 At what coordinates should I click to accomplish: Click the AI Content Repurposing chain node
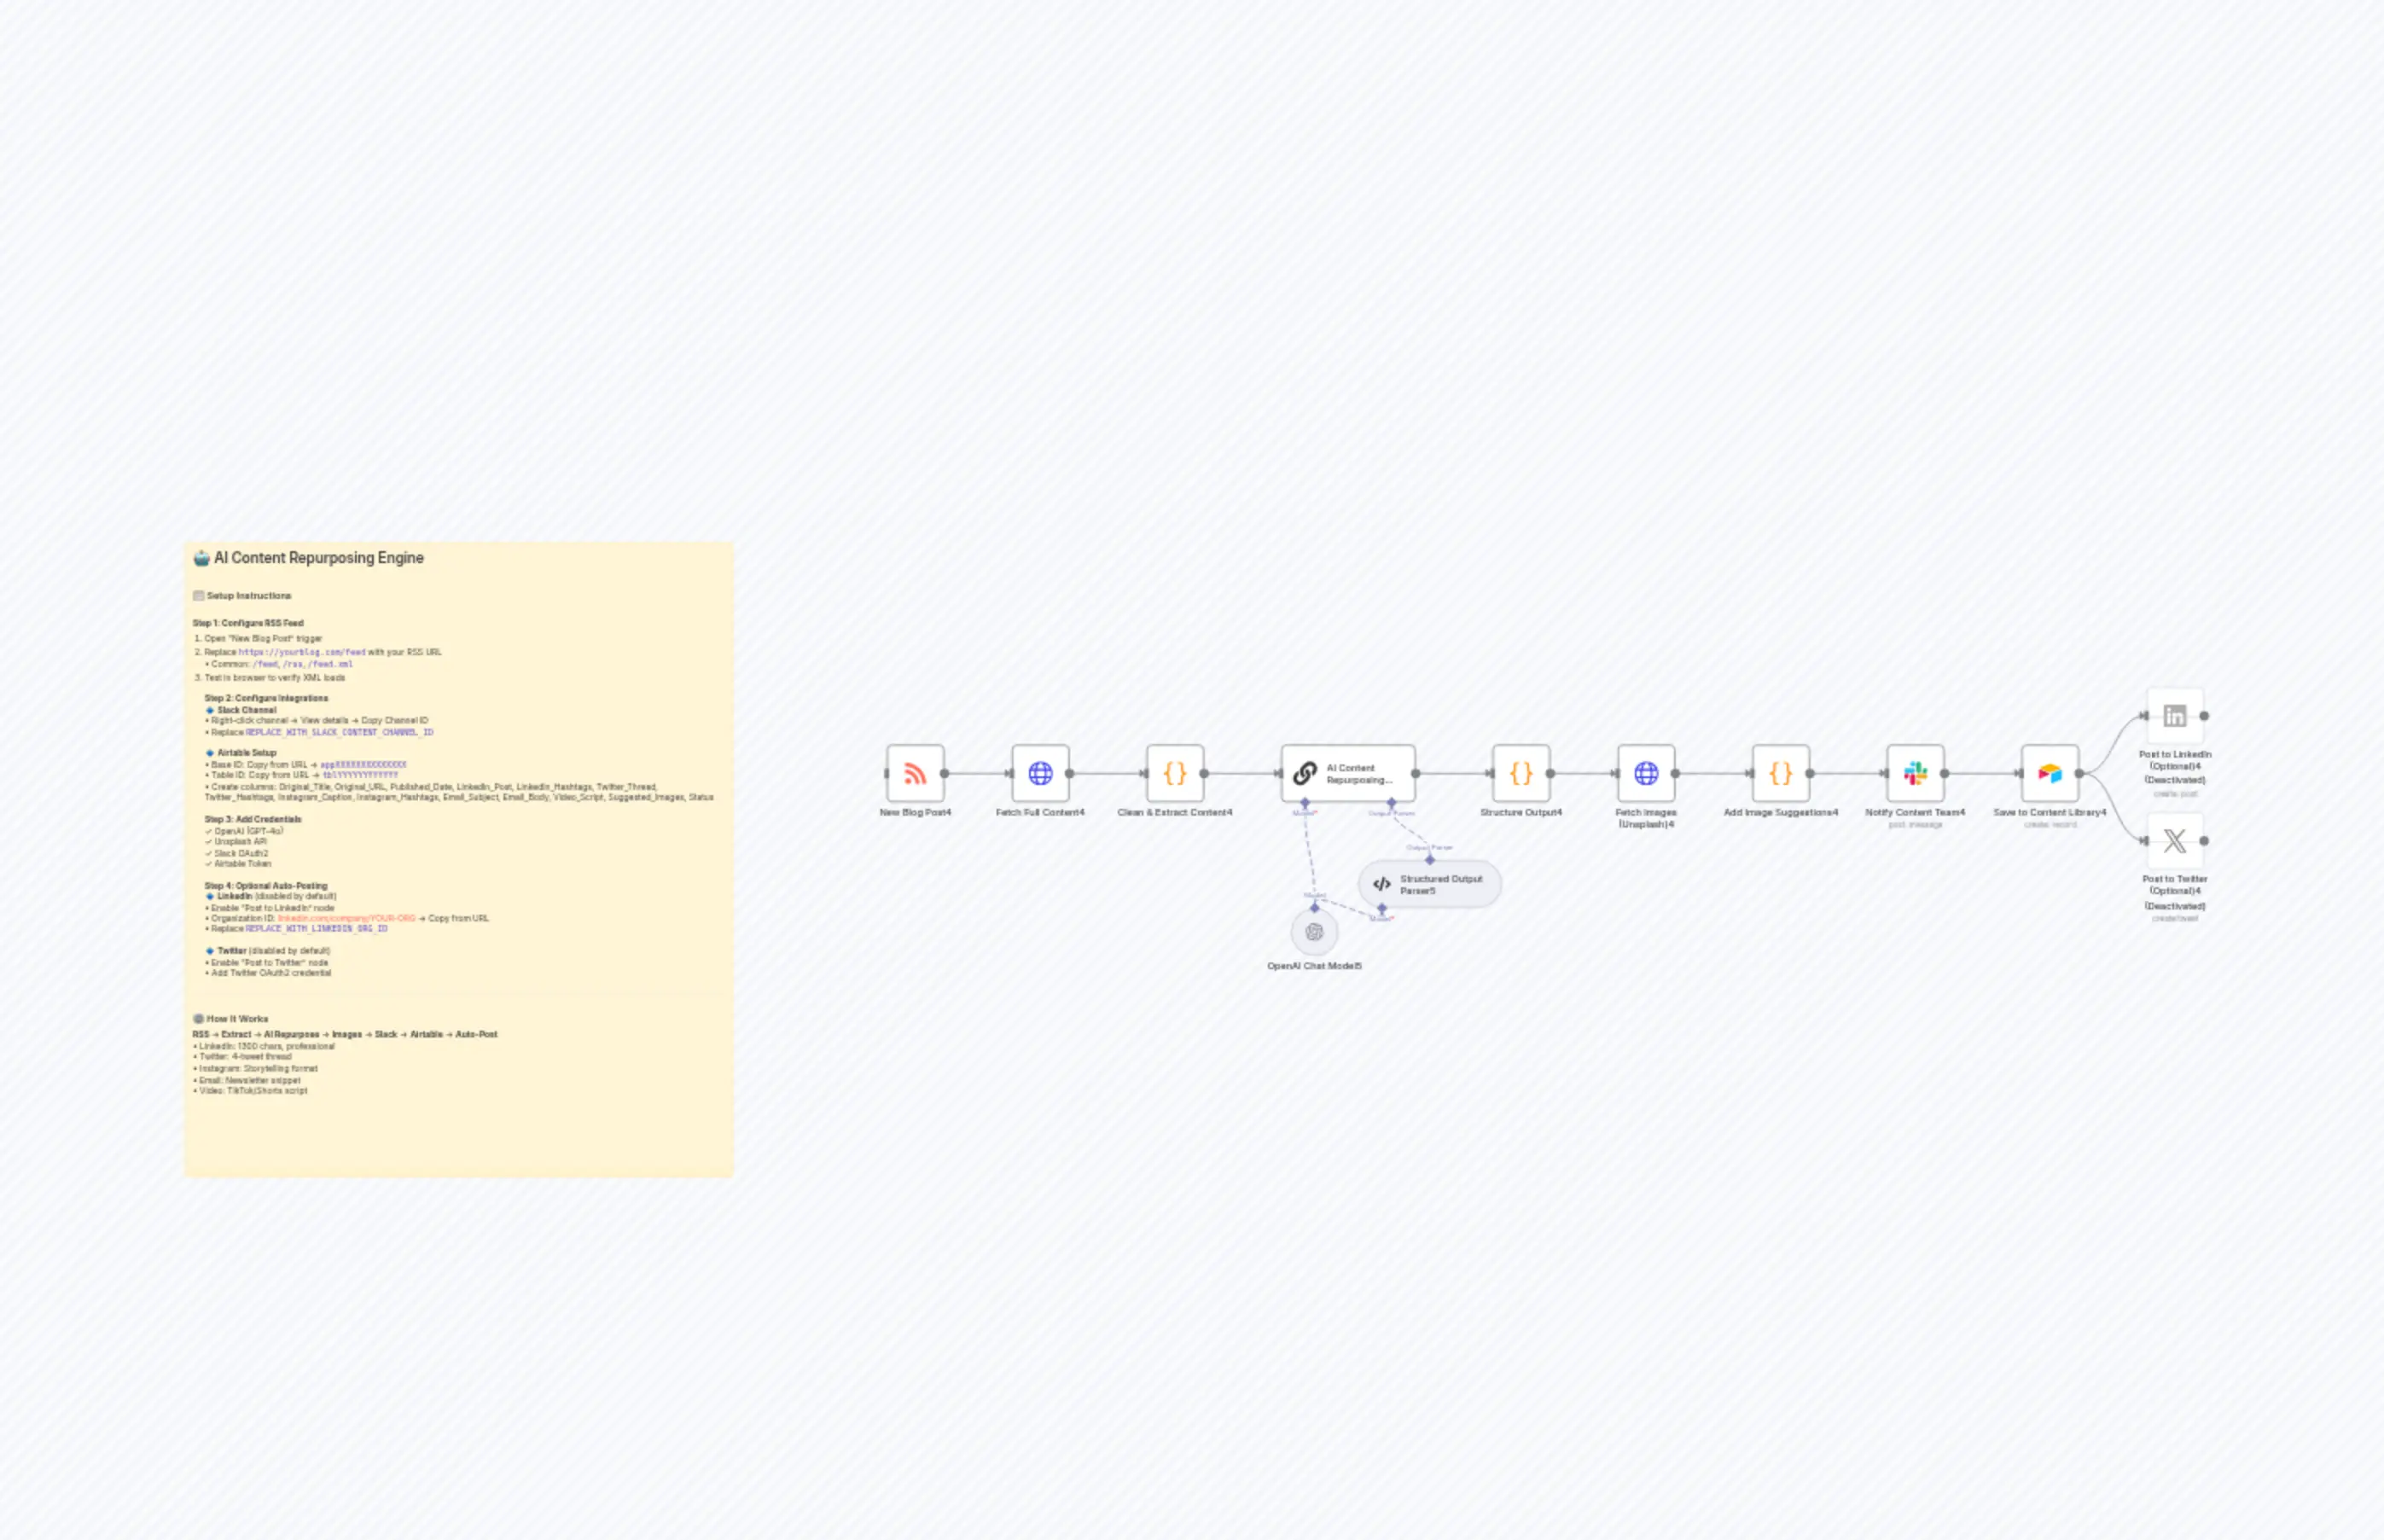[1347, 773]
